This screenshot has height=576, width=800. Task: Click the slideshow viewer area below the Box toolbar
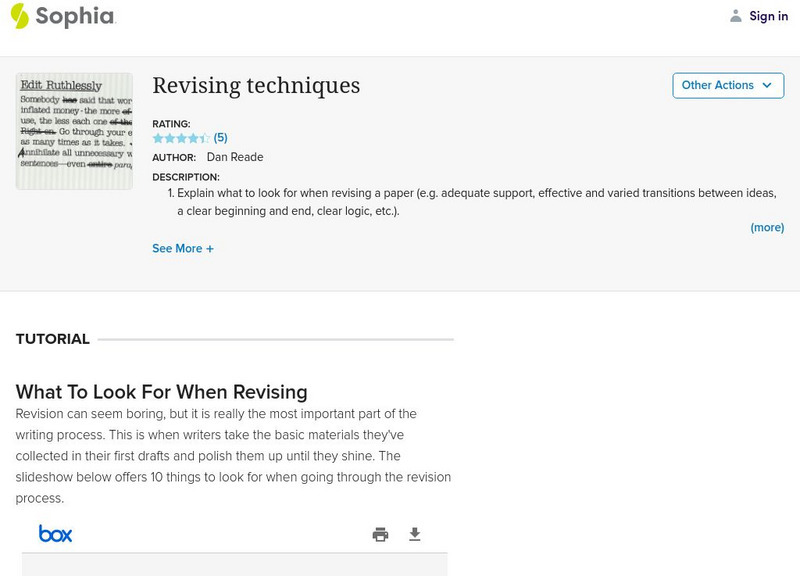pos(234,564)
